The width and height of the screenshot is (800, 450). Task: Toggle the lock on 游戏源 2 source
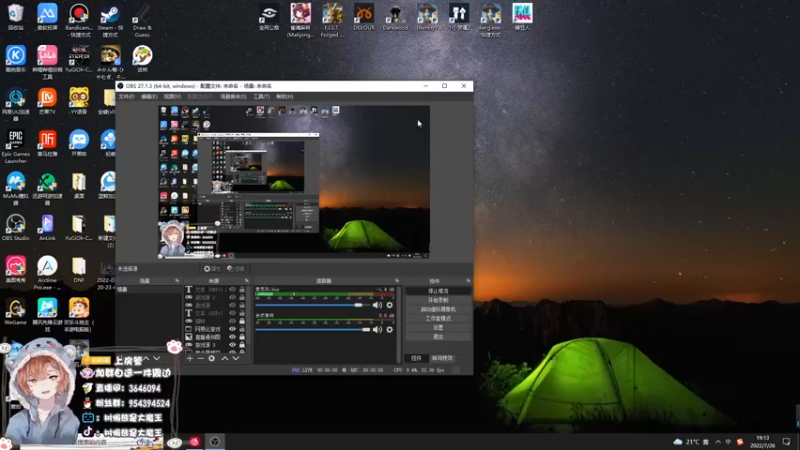click(242, 297)
